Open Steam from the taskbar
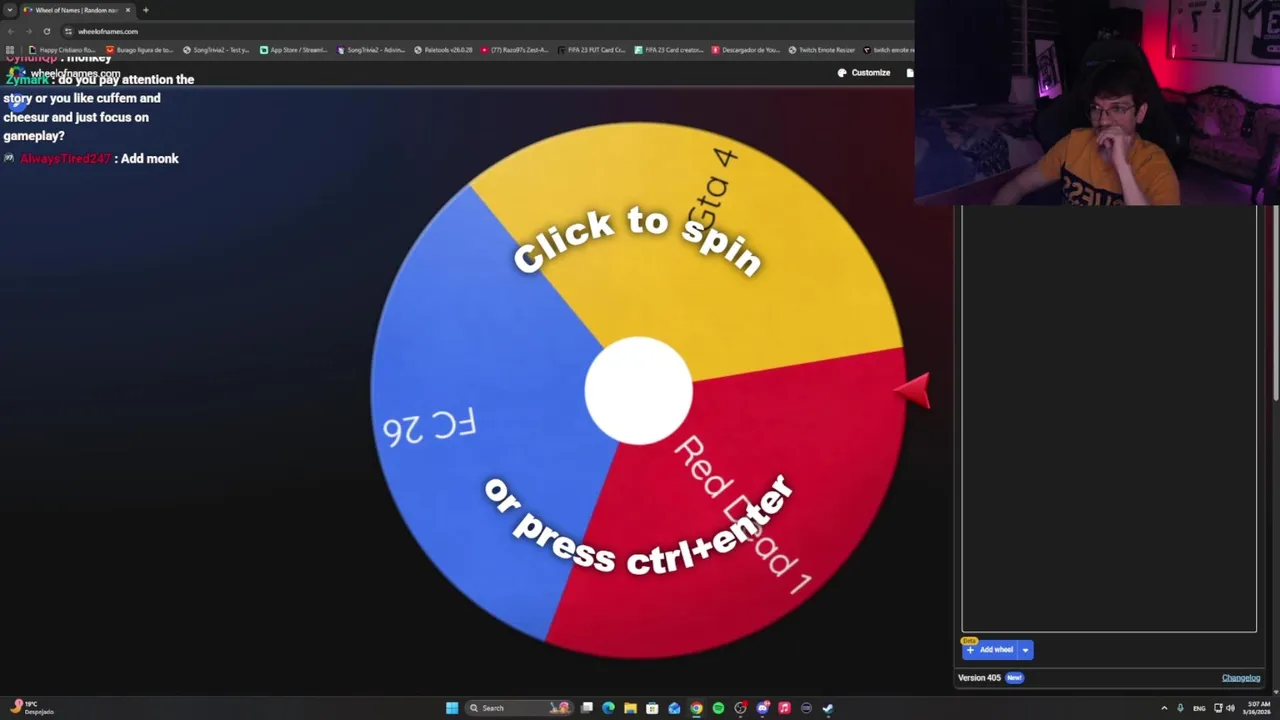This screenshot has width=1280, height=720. pos(828,708)
